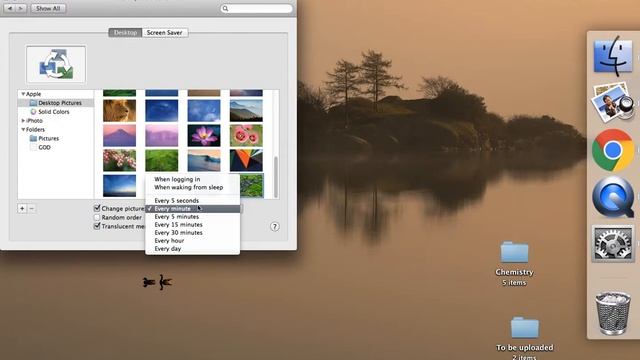The height and width of the screenshot is (360, 640).
Task: Select the green grass wallpaper thumbnail
Action: coord(162,160)
